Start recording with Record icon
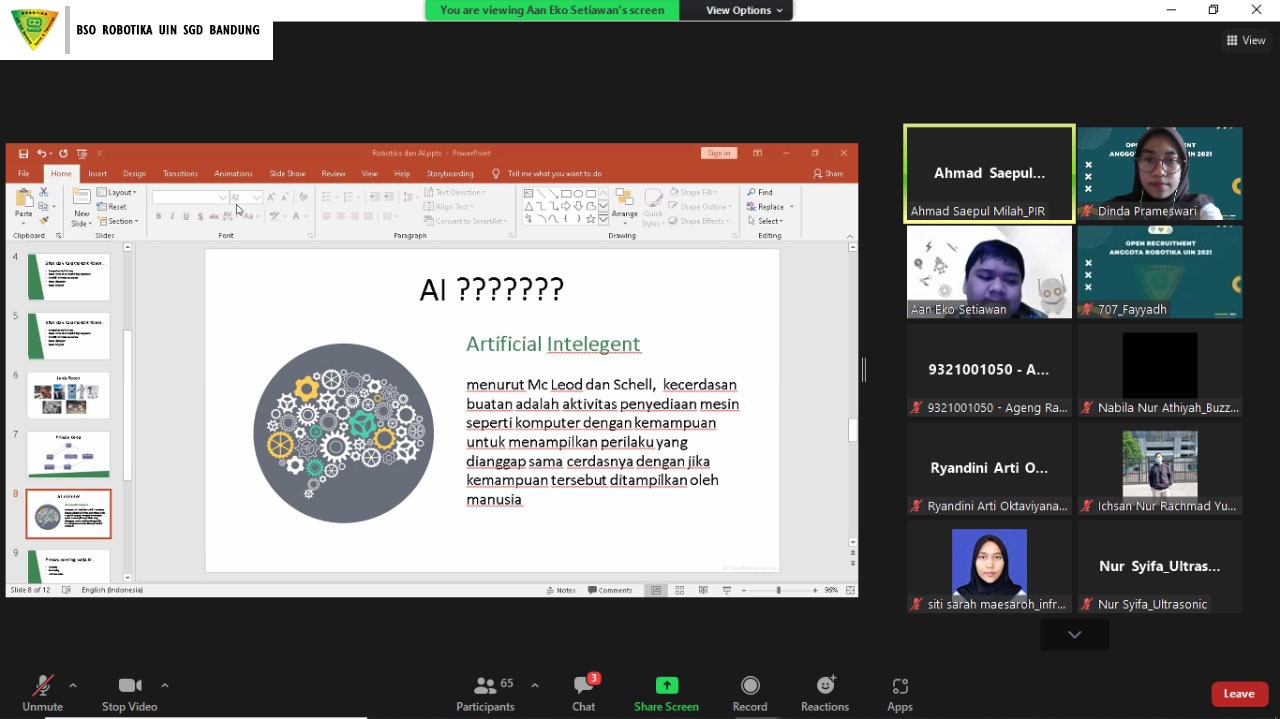 point(749,686)
